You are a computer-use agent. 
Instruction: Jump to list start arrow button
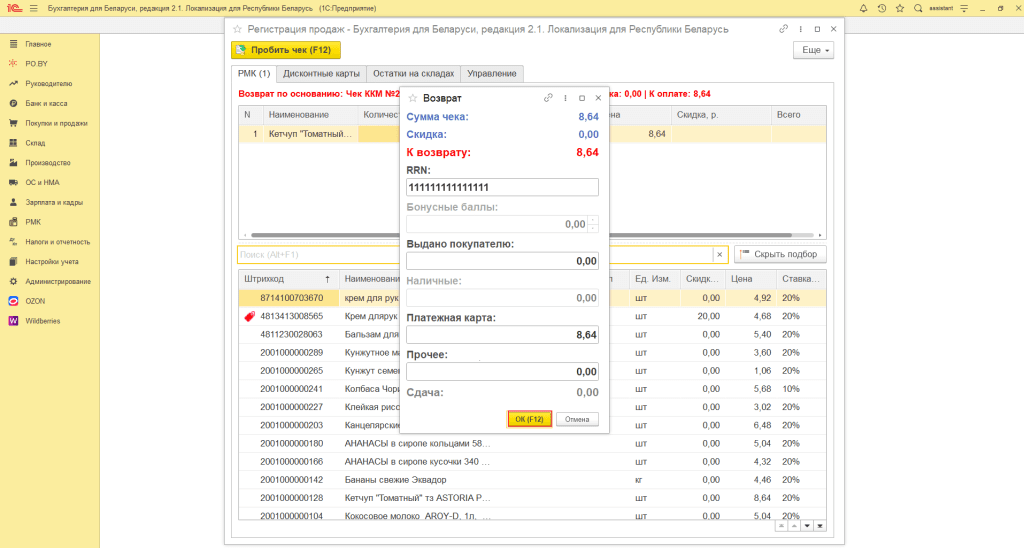(x=782, y=526)
